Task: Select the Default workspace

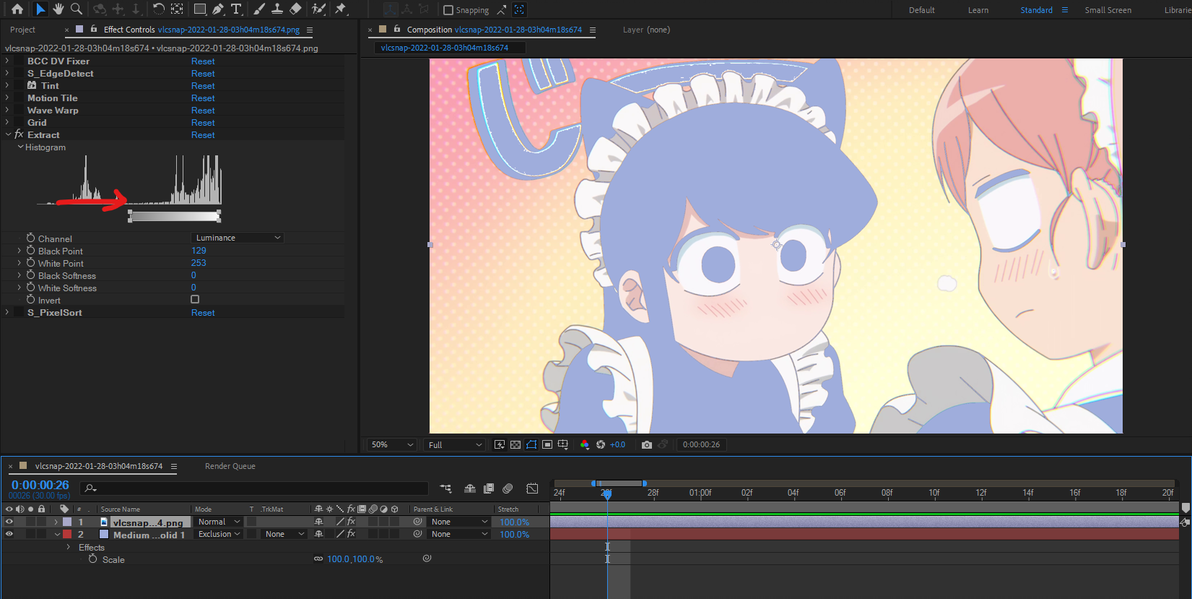Action: [x=921, y=10]
